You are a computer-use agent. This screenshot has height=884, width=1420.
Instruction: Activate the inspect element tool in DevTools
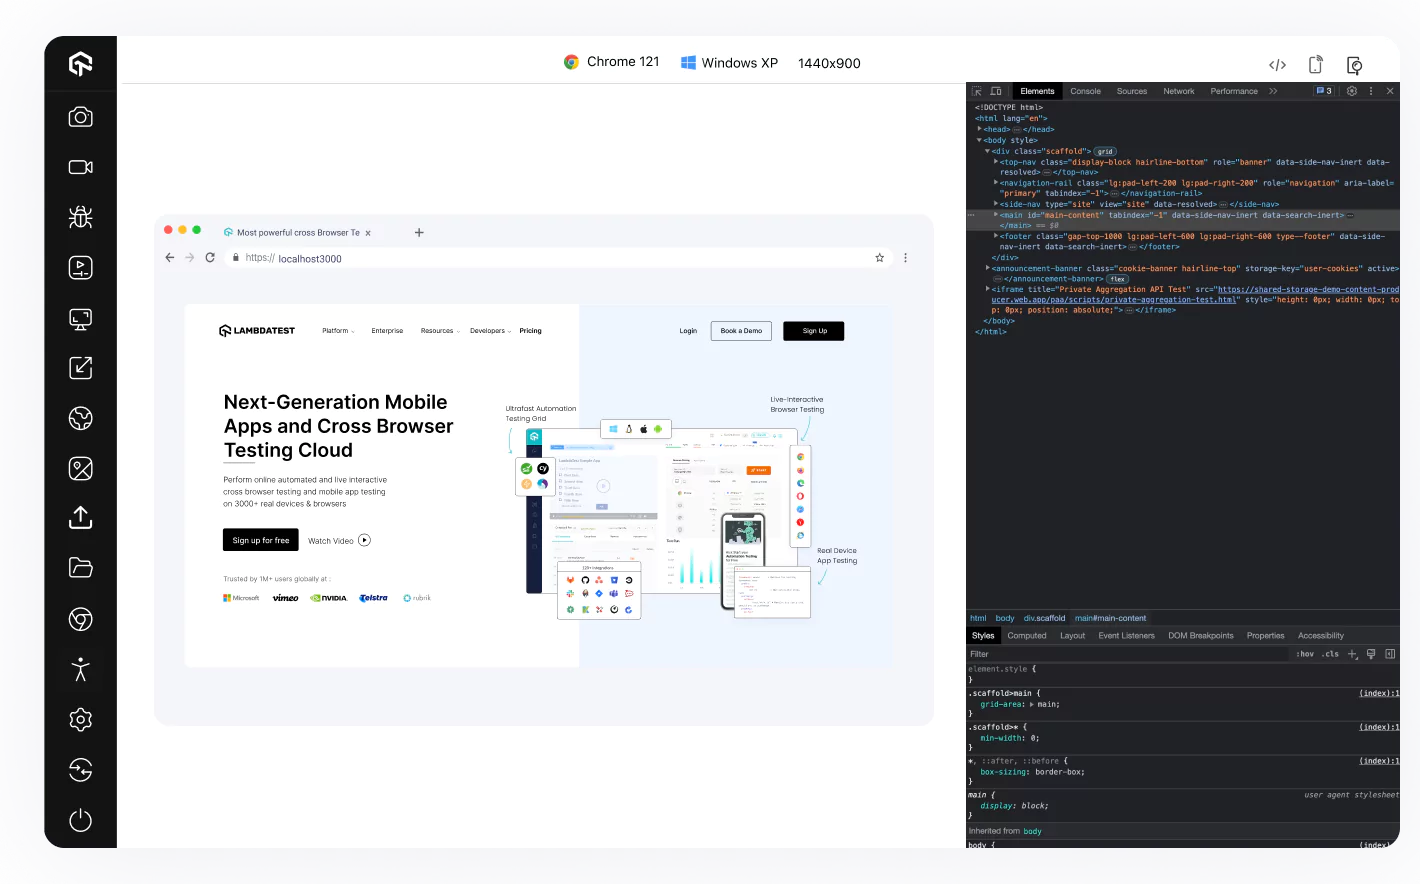[x=977, y=91]
